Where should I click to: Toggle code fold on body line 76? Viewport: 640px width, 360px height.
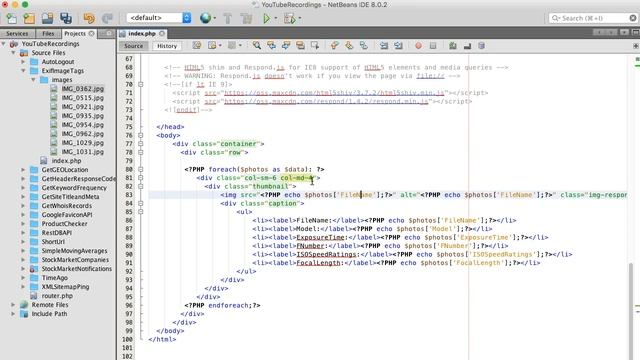coord(140,136)
